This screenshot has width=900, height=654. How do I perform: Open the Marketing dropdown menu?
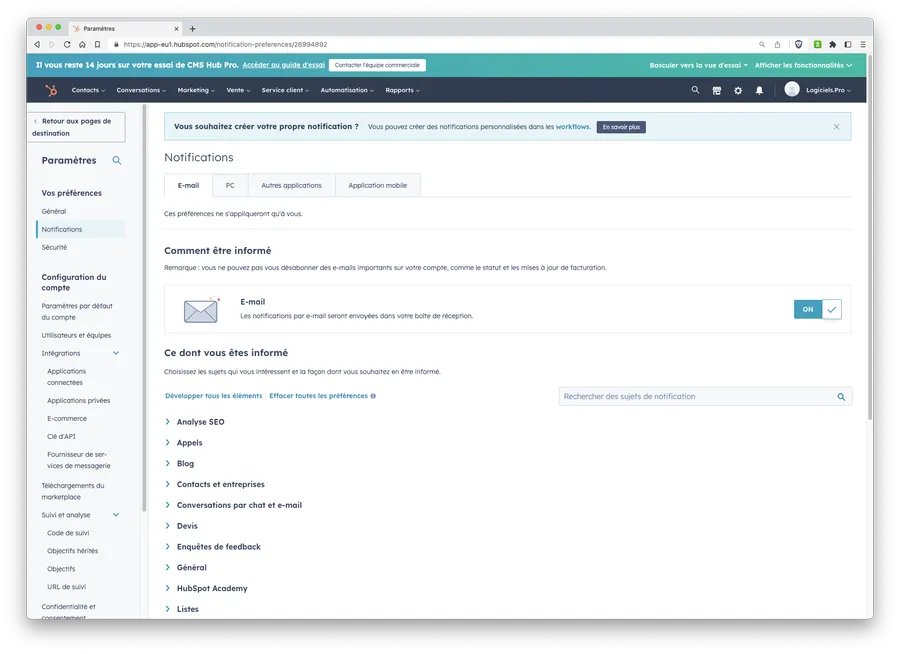[196, 90]
